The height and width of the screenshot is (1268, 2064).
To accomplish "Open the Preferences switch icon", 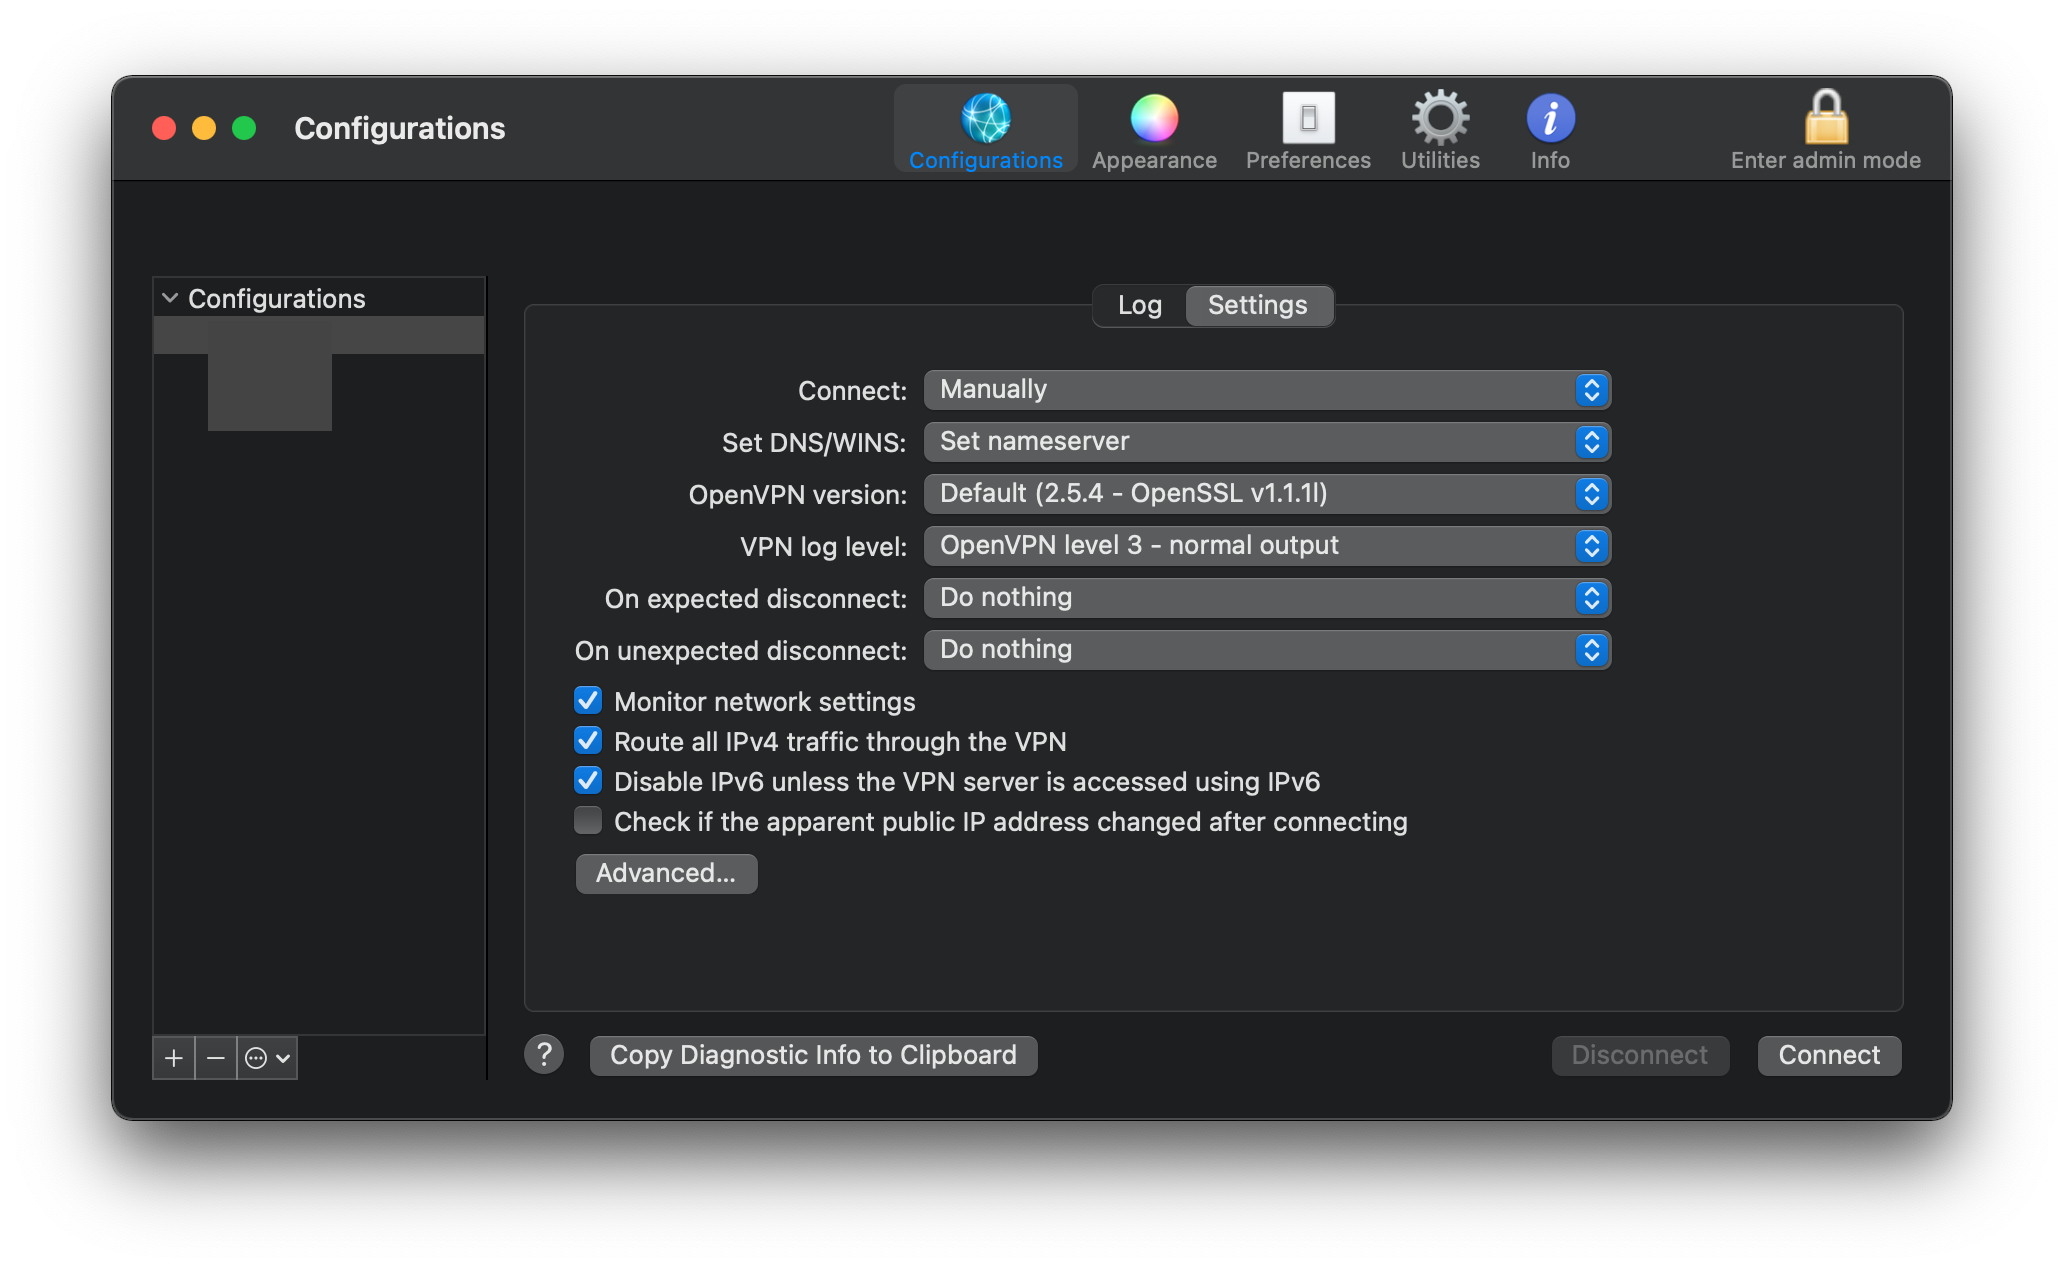I will pyautogui.click(x=1308, y=119).
